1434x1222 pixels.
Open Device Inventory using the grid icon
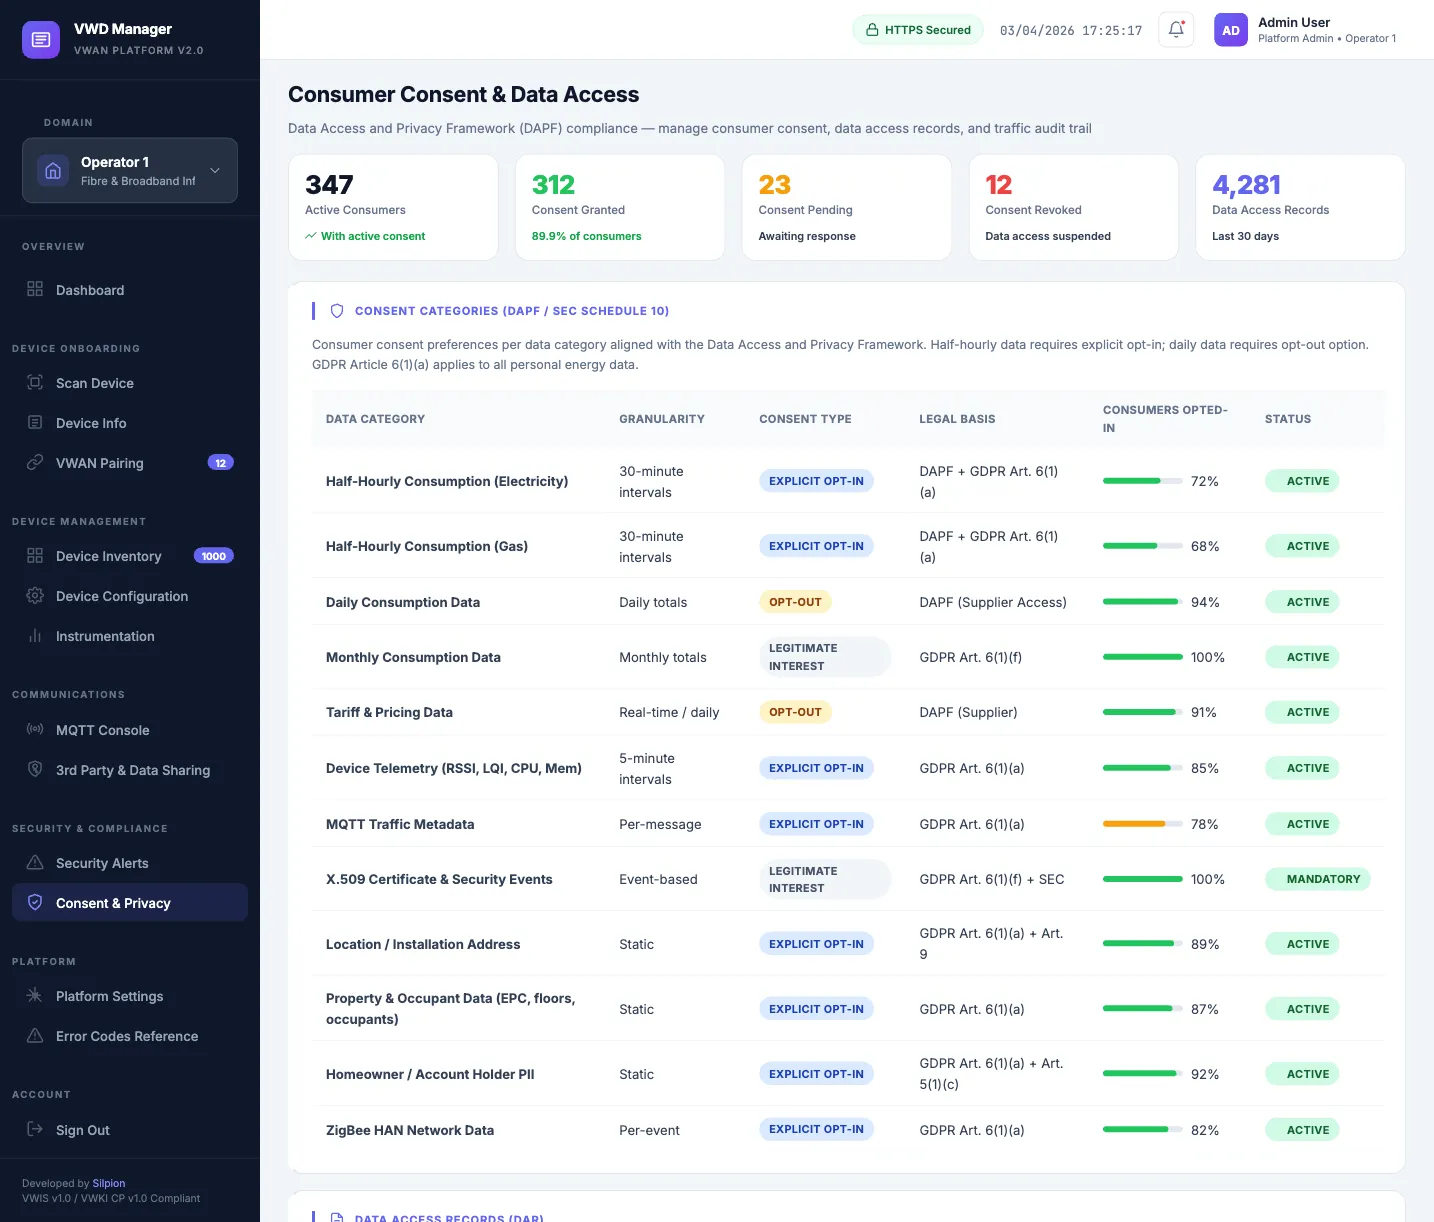coord(34,556)
